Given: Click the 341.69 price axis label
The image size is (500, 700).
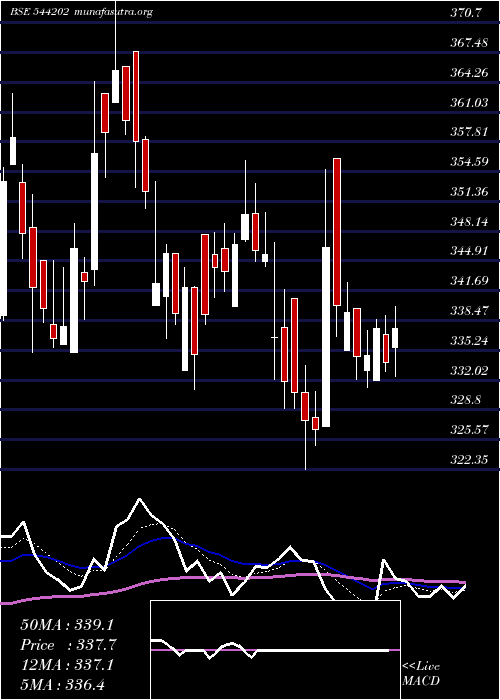Looking at the screenshot, I should coord(469,281).
